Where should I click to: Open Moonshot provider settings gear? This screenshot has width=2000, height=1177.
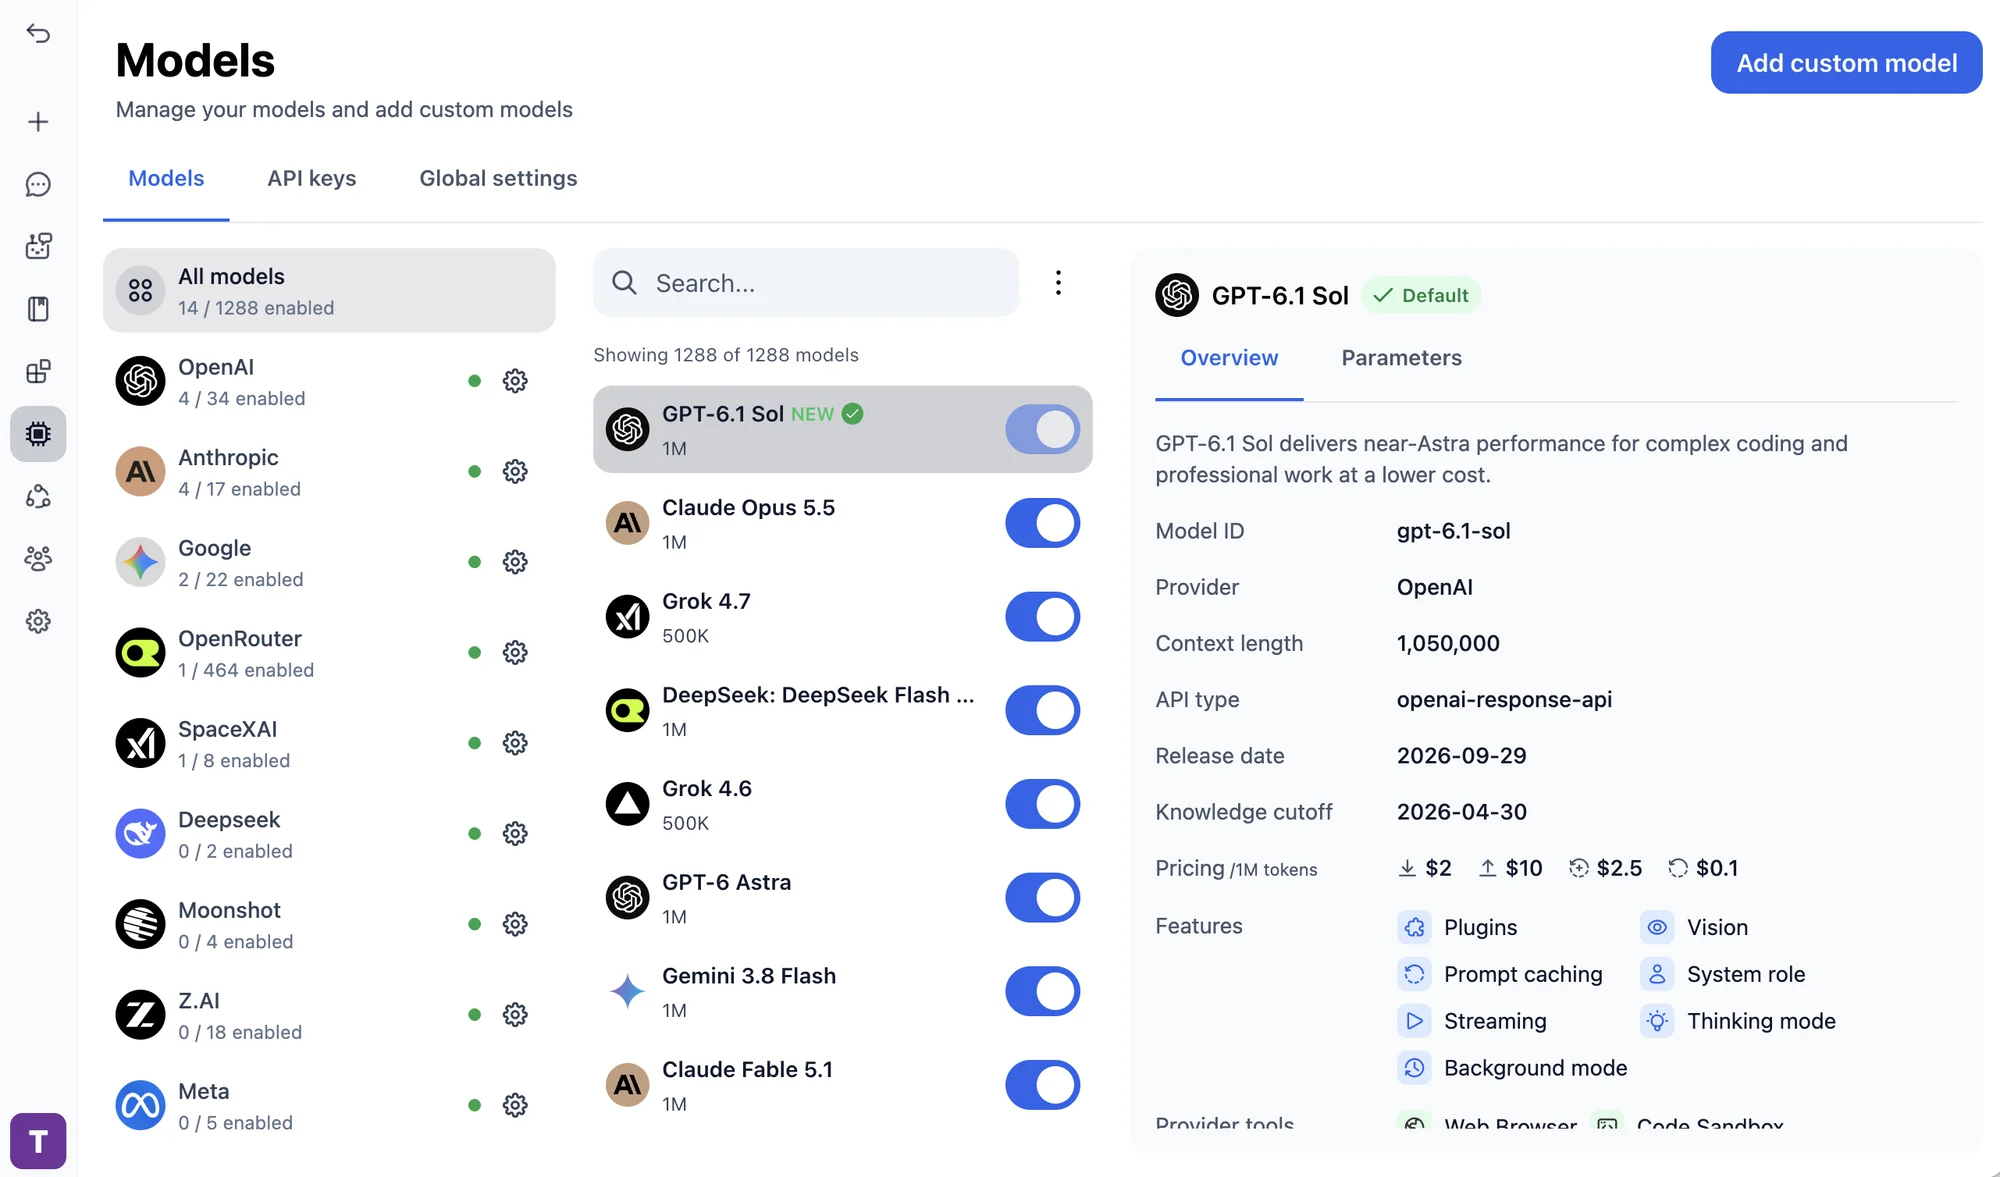515,924
